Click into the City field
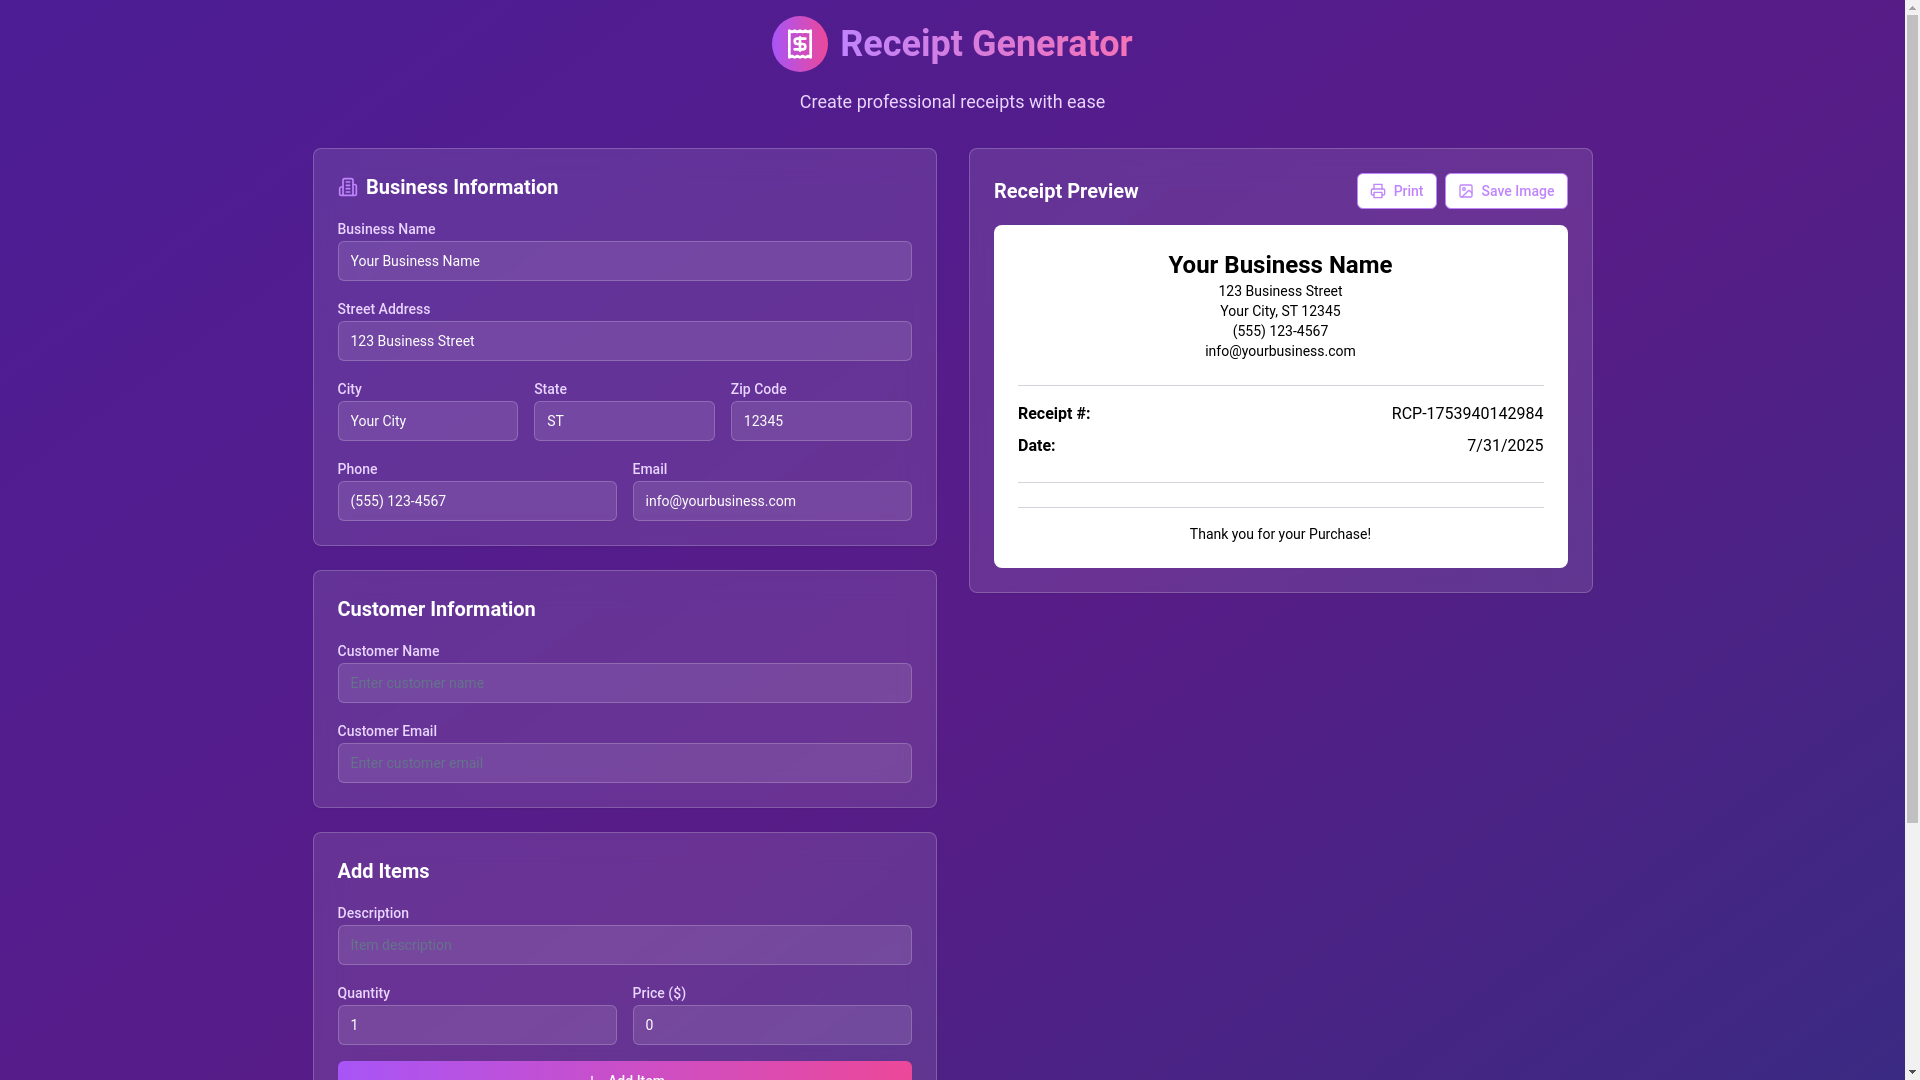 coord(427,421)
